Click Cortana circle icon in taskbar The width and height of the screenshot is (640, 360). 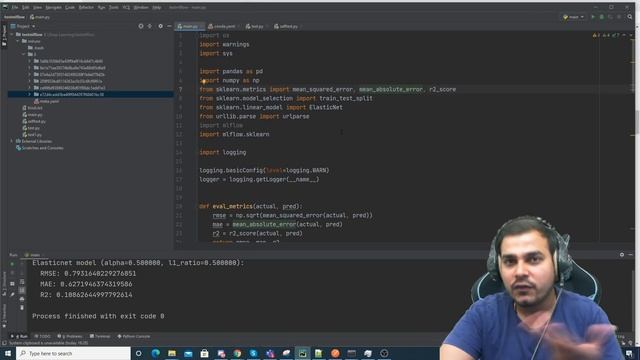click(138, 353)
